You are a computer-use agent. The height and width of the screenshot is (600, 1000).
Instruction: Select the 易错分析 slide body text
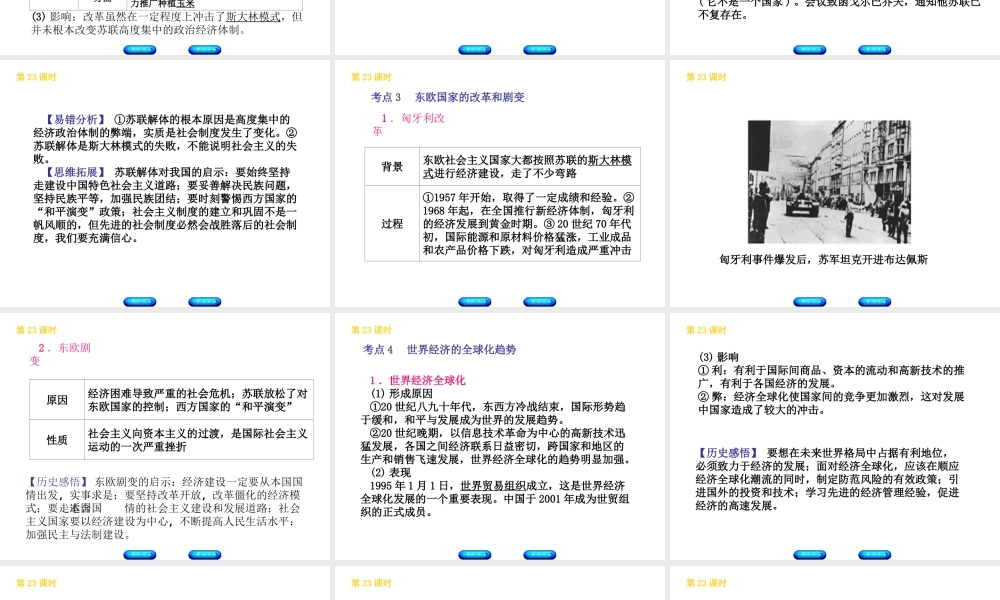click(165, 179)
